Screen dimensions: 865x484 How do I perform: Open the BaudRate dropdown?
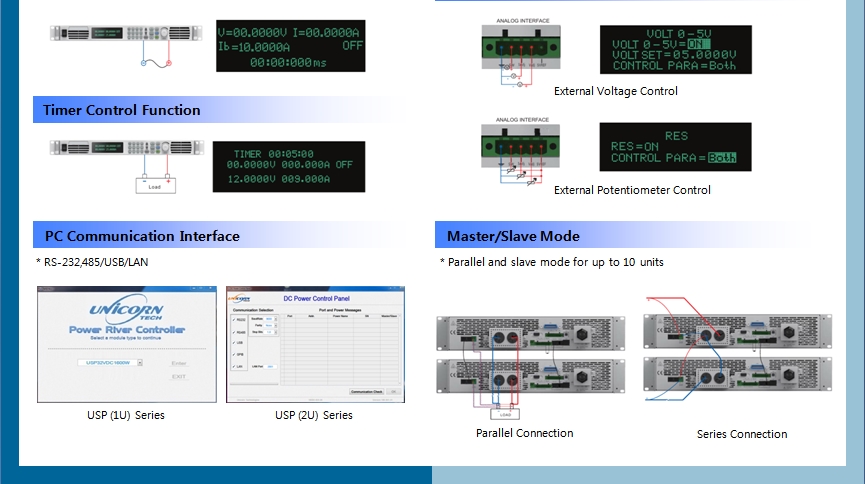tap(270, 319)
